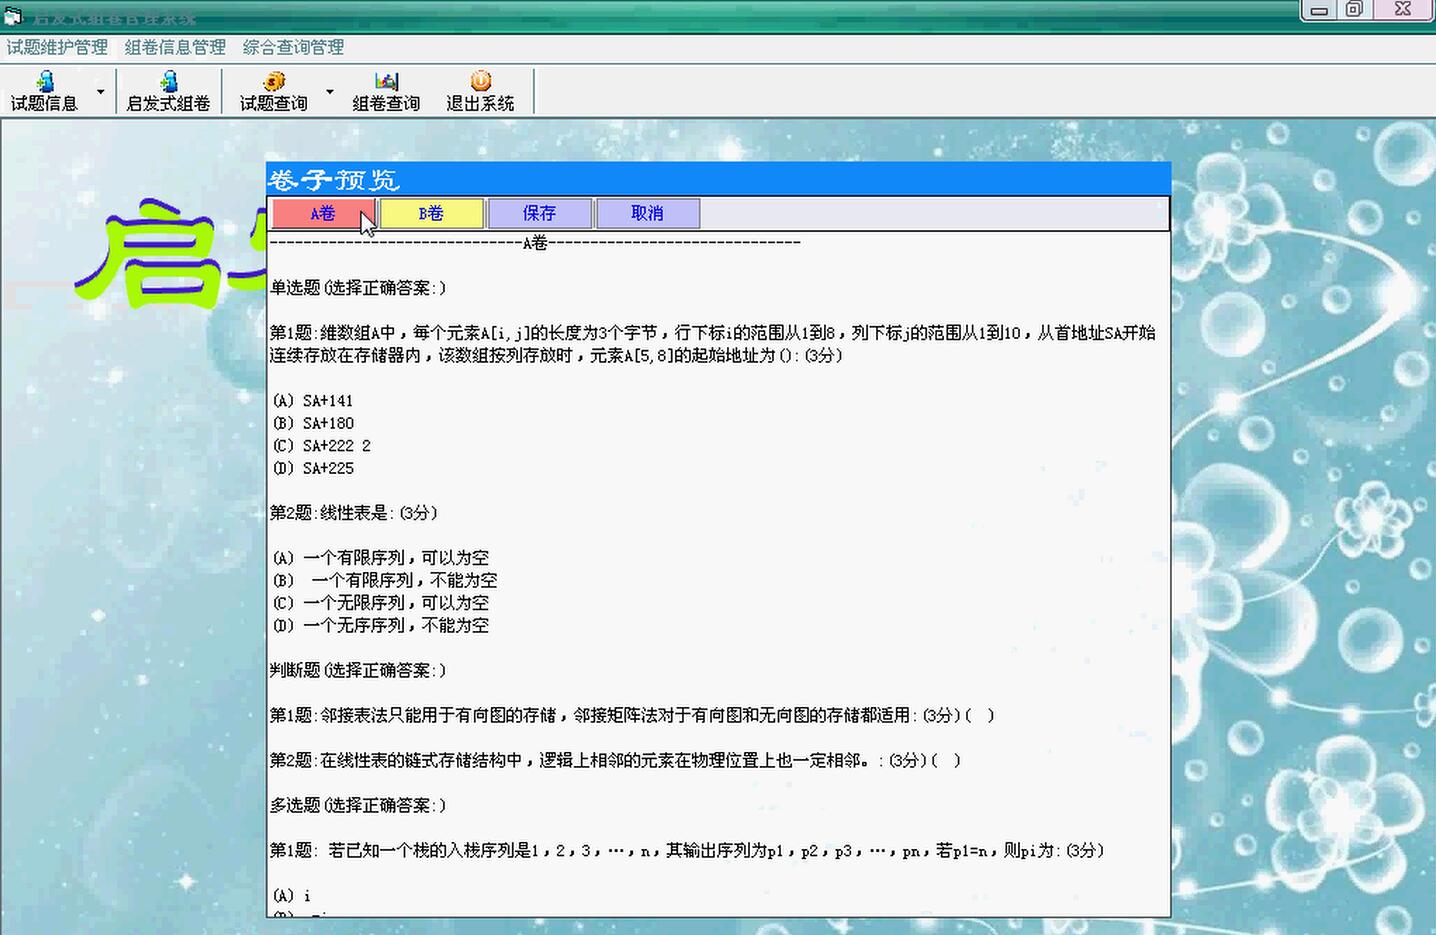The height and width of the screenshot is (935, 1436).
Task: Click the 多选题 section heading
Action: point(358,806)
